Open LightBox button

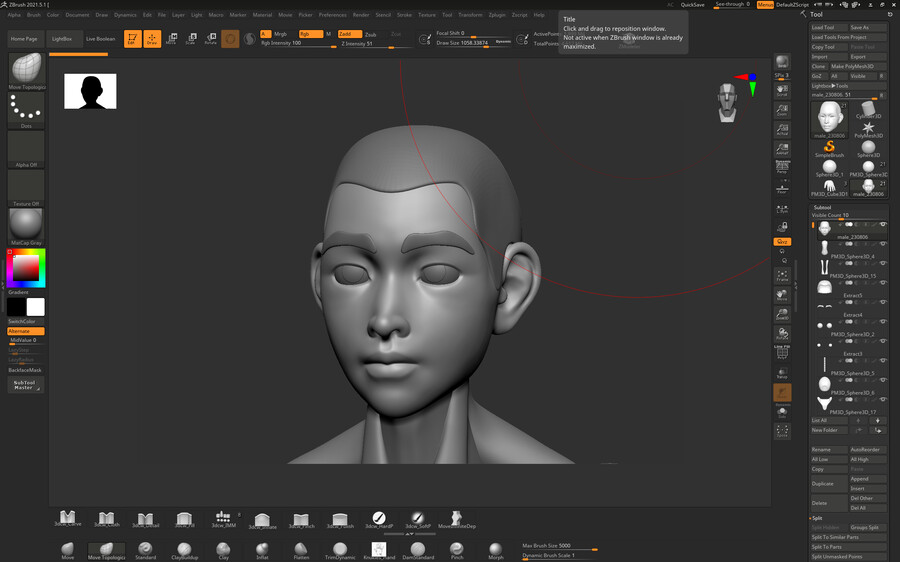tap(62, 39)
